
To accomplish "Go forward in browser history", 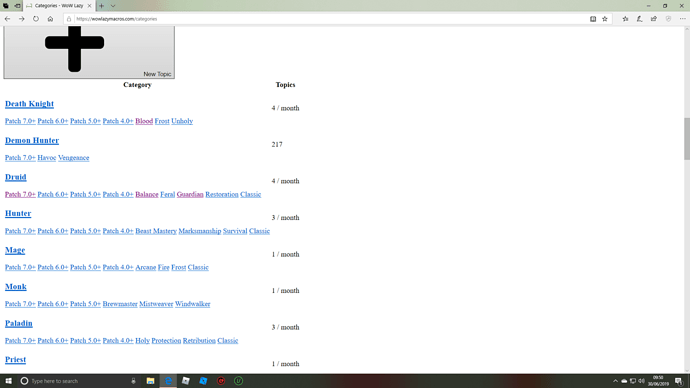I will tap(22, 19).
